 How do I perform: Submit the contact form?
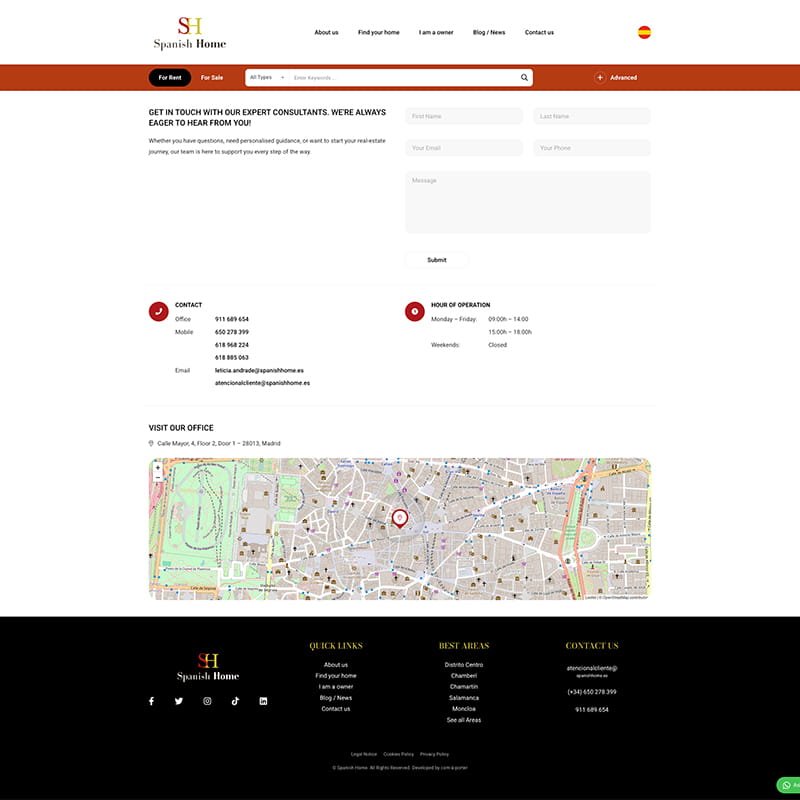point(436,259)
